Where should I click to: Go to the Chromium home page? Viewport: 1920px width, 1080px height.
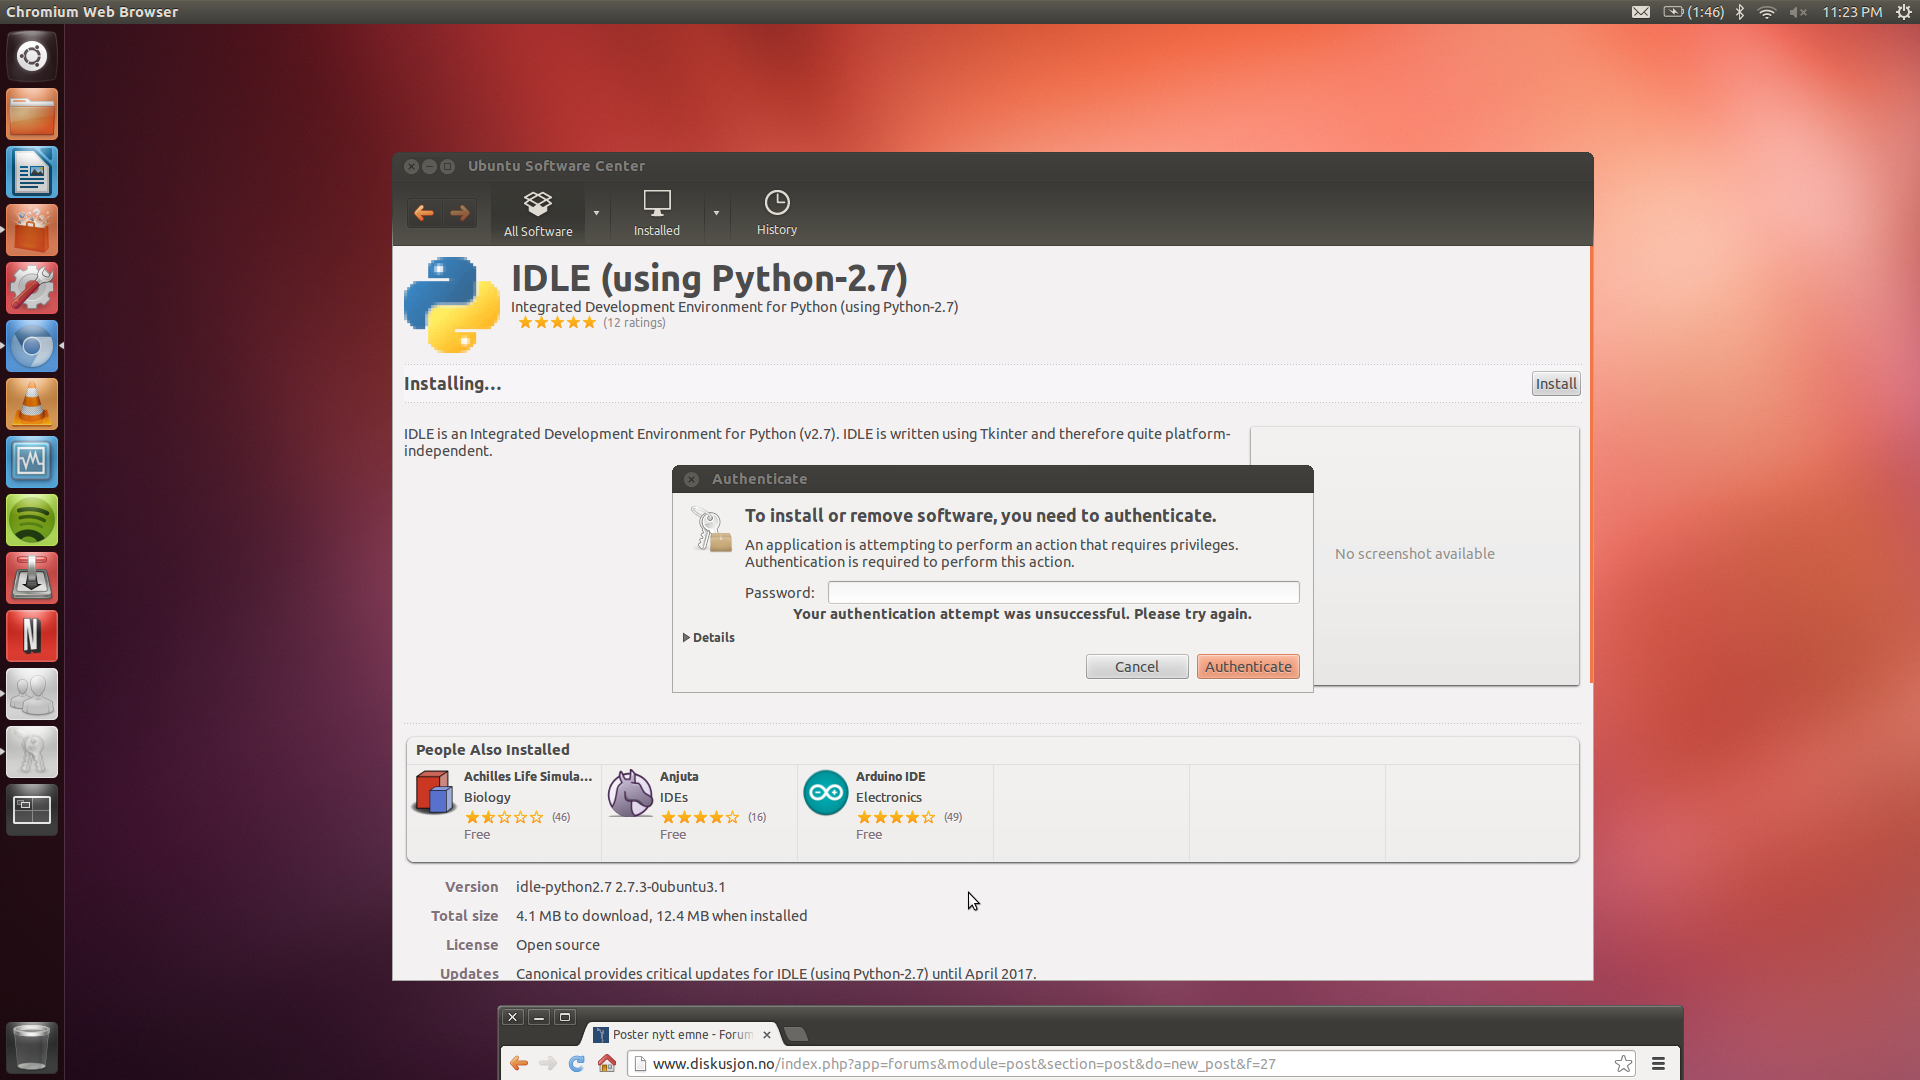606,1064
